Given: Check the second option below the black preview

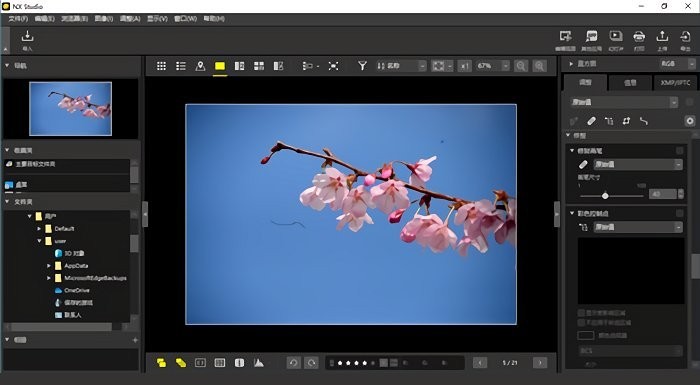Looking at the screenshot, I should (581, 322).
